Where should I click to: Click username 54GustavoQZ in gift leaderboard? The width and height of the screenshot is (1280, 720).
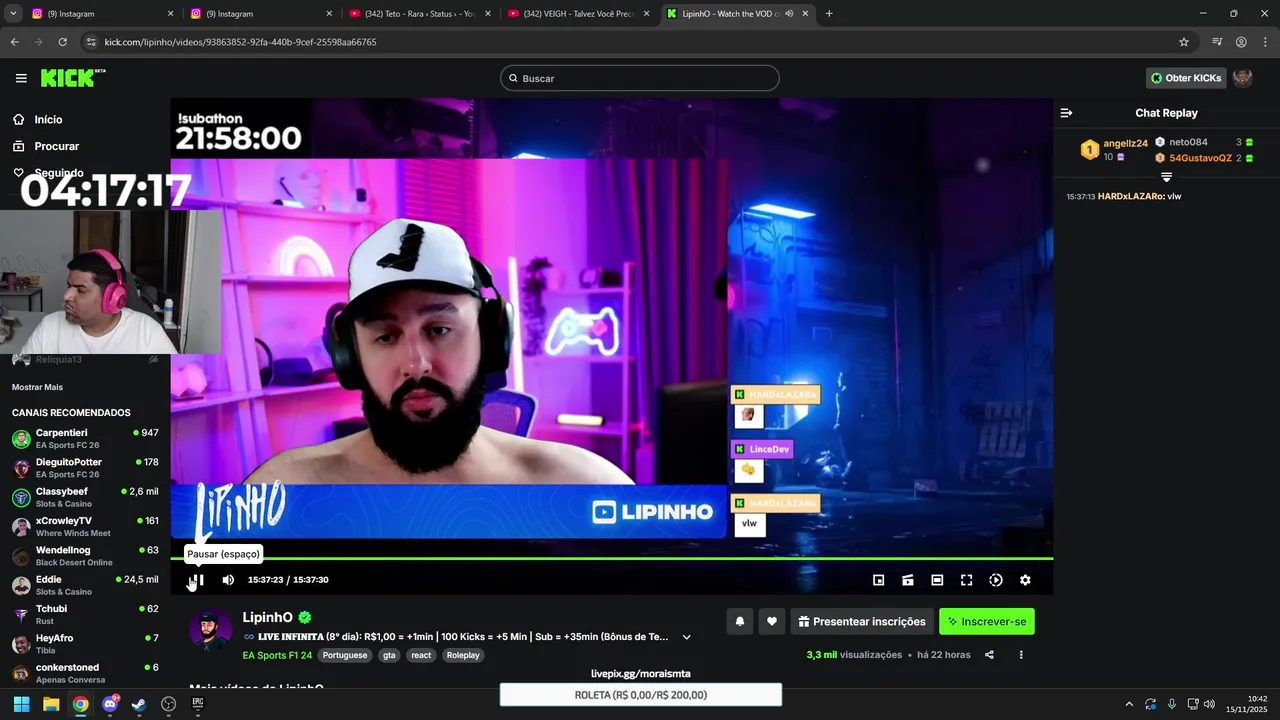point(1200,158)
